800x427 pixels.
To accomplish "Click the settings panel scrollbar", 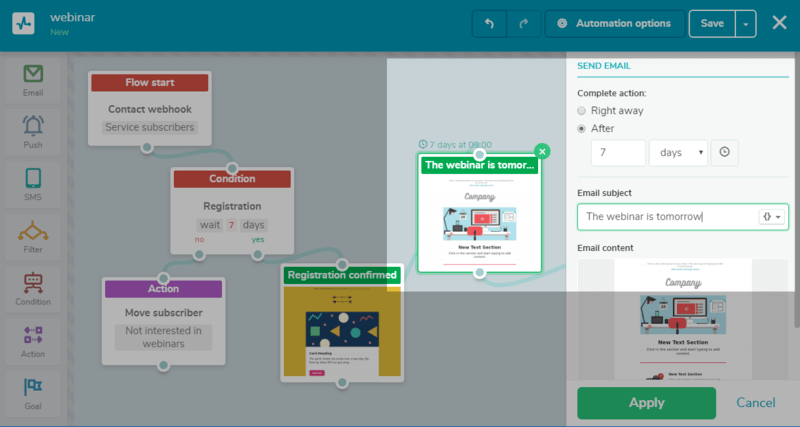I will tap(797, 189).
